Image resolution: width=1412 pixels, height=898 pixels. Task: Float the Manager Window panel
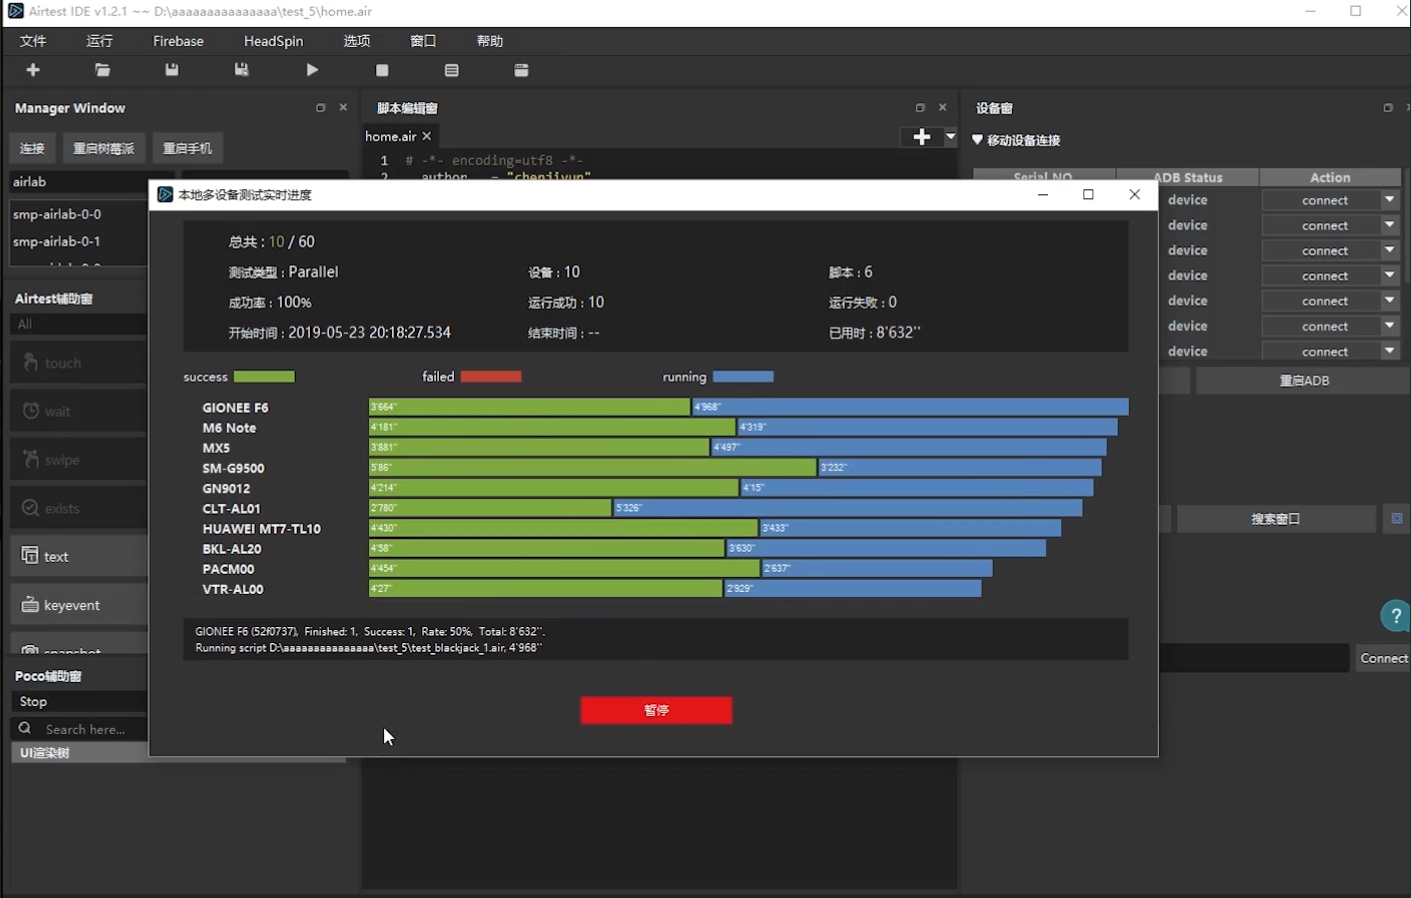pyautogui.click(x=320, y=108)
